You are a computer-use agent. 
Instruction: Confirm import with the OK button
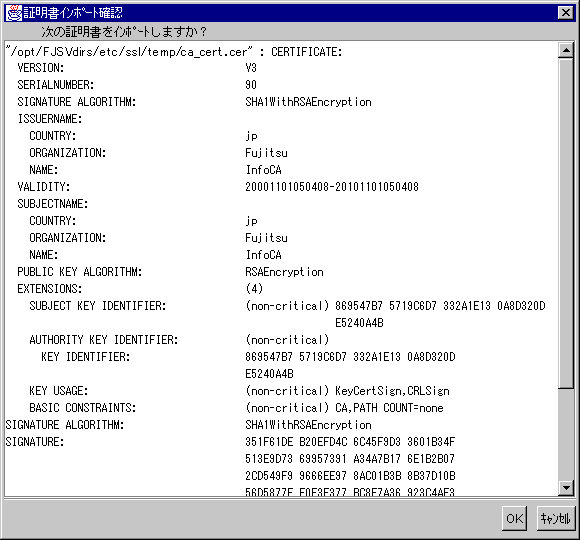(514, 518)
